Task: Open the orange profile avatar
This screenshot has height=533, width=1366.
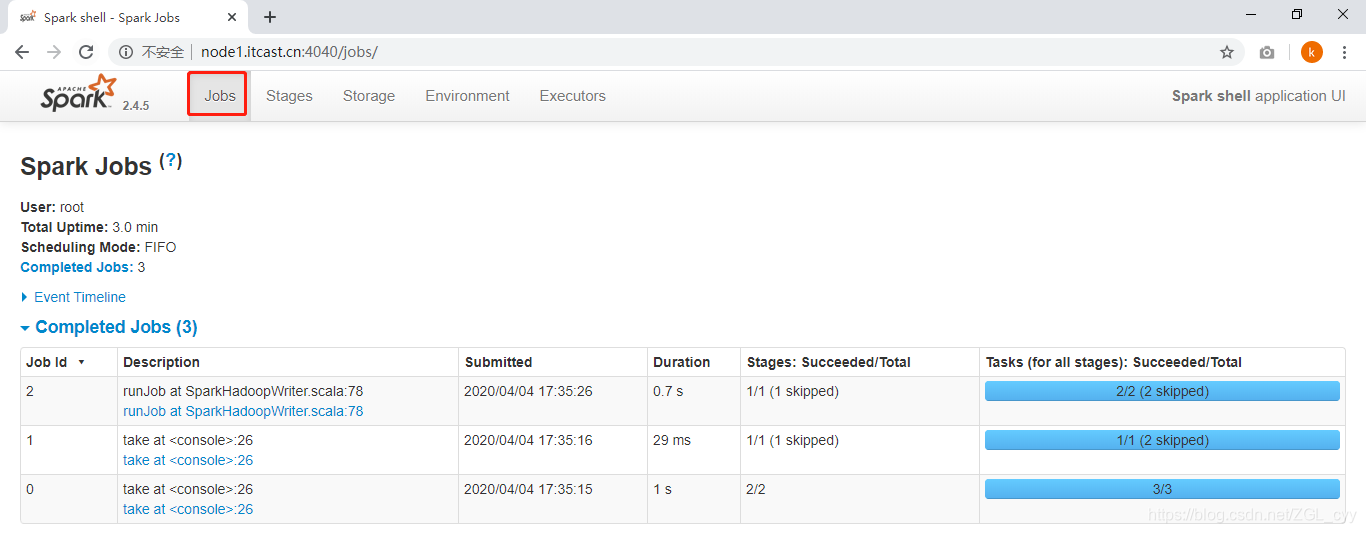Action: pos(1312,52)
